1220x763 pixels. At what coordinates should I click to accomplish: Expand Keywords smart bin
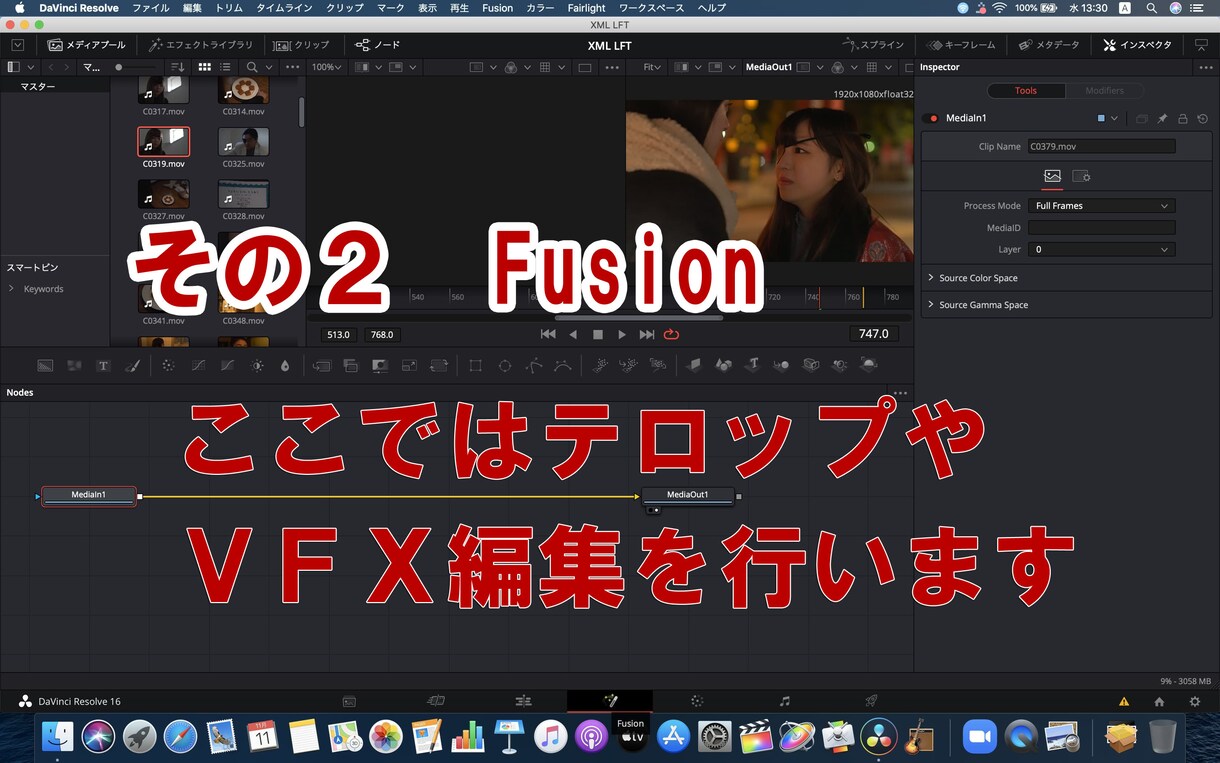click(12, 289)
